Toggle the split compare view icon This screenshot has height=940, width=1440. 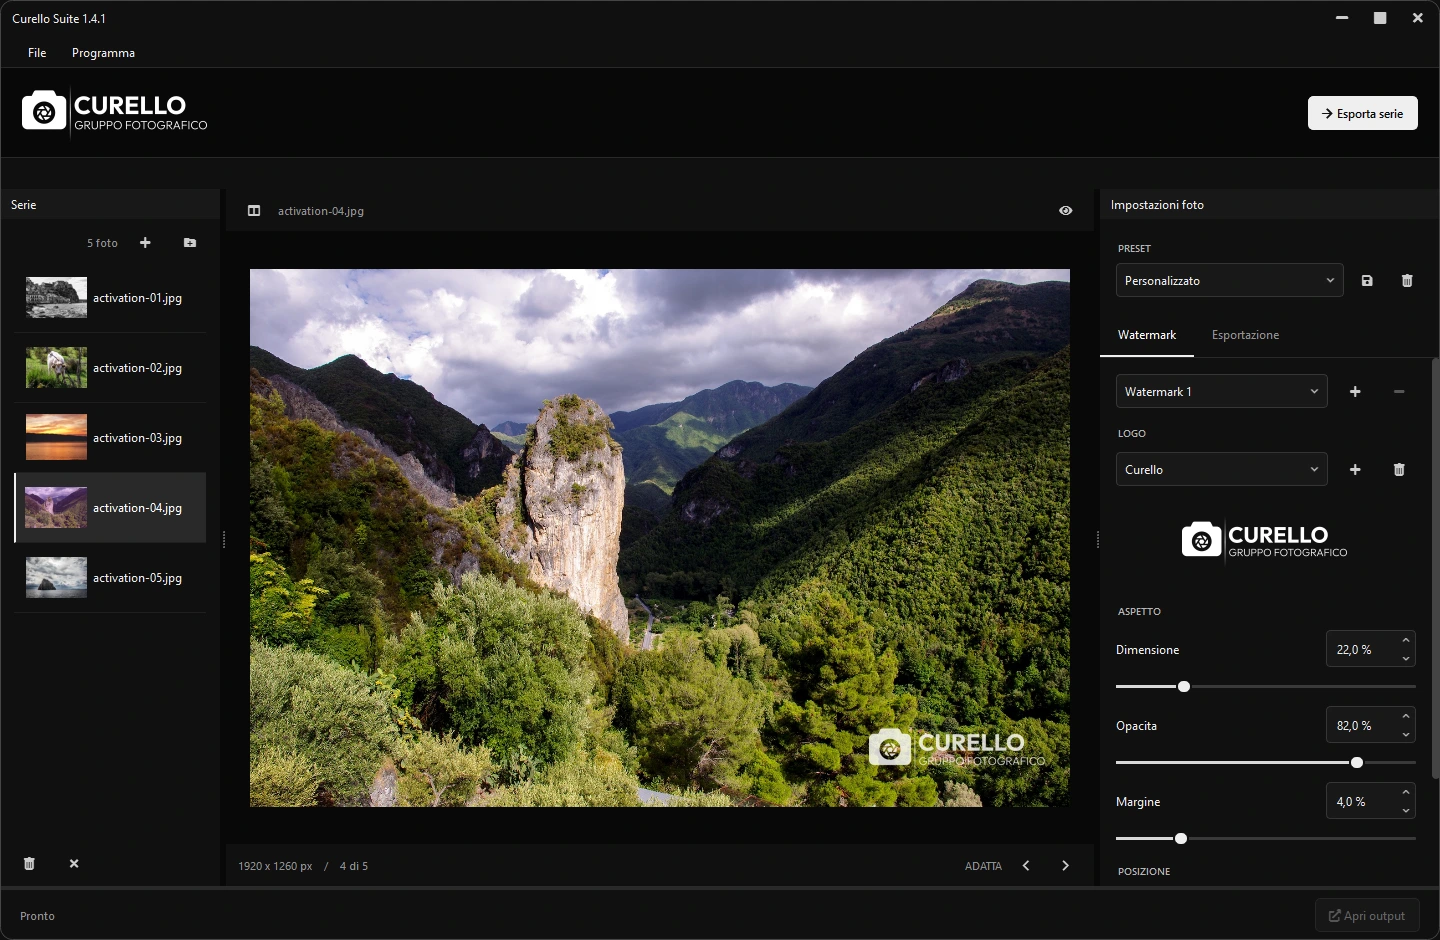click(254, 211)
